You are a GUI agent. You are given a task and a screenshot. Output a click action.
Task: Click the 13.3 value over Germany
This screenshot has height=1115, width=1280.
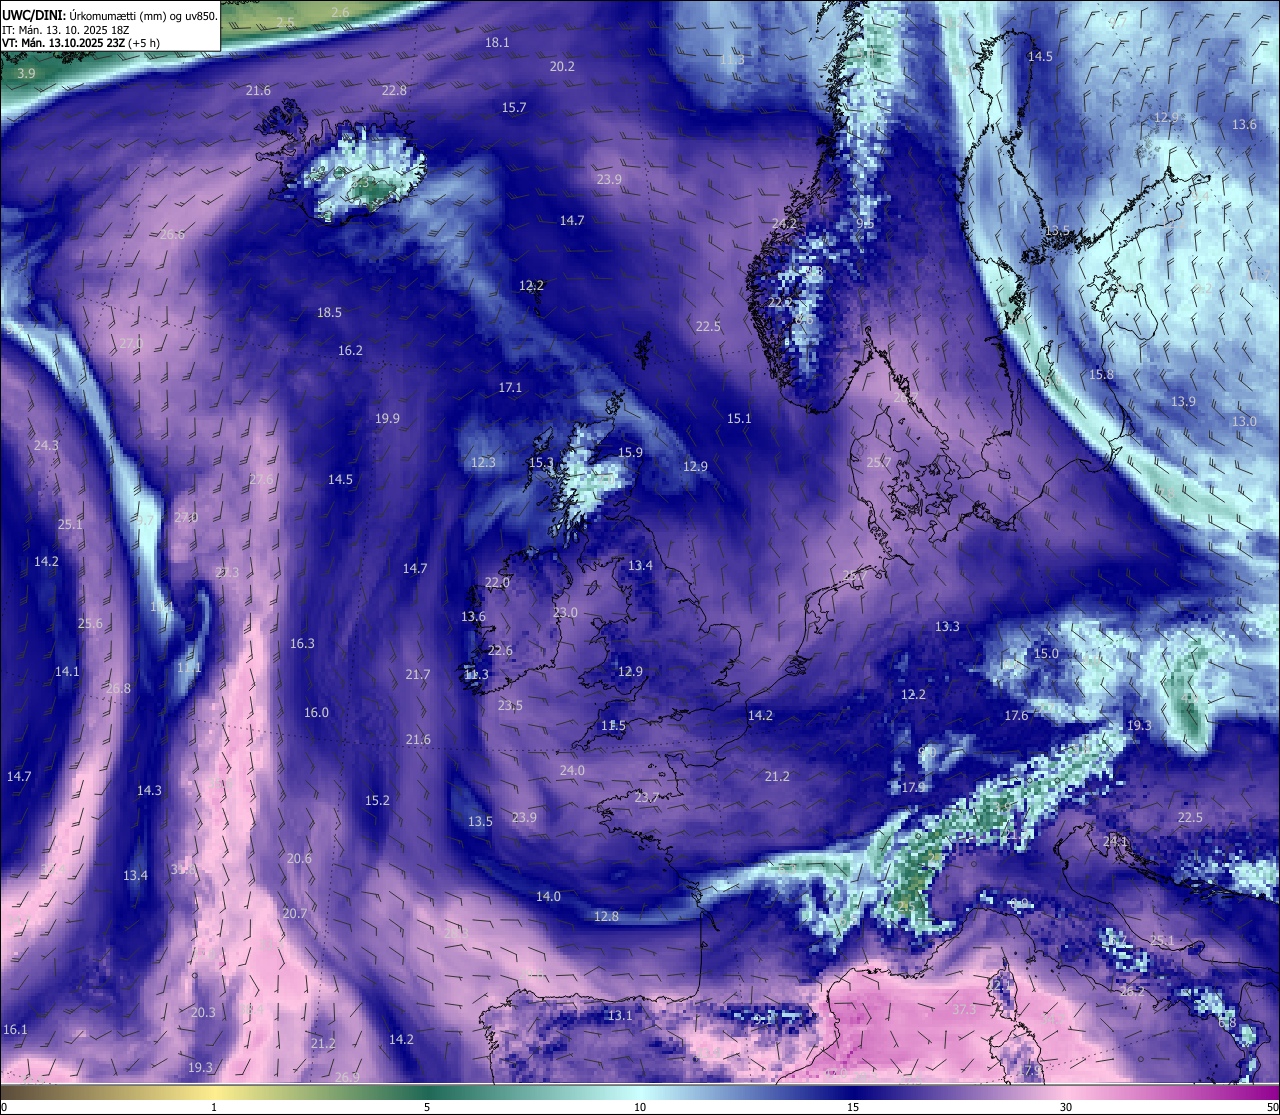[947, 627]
